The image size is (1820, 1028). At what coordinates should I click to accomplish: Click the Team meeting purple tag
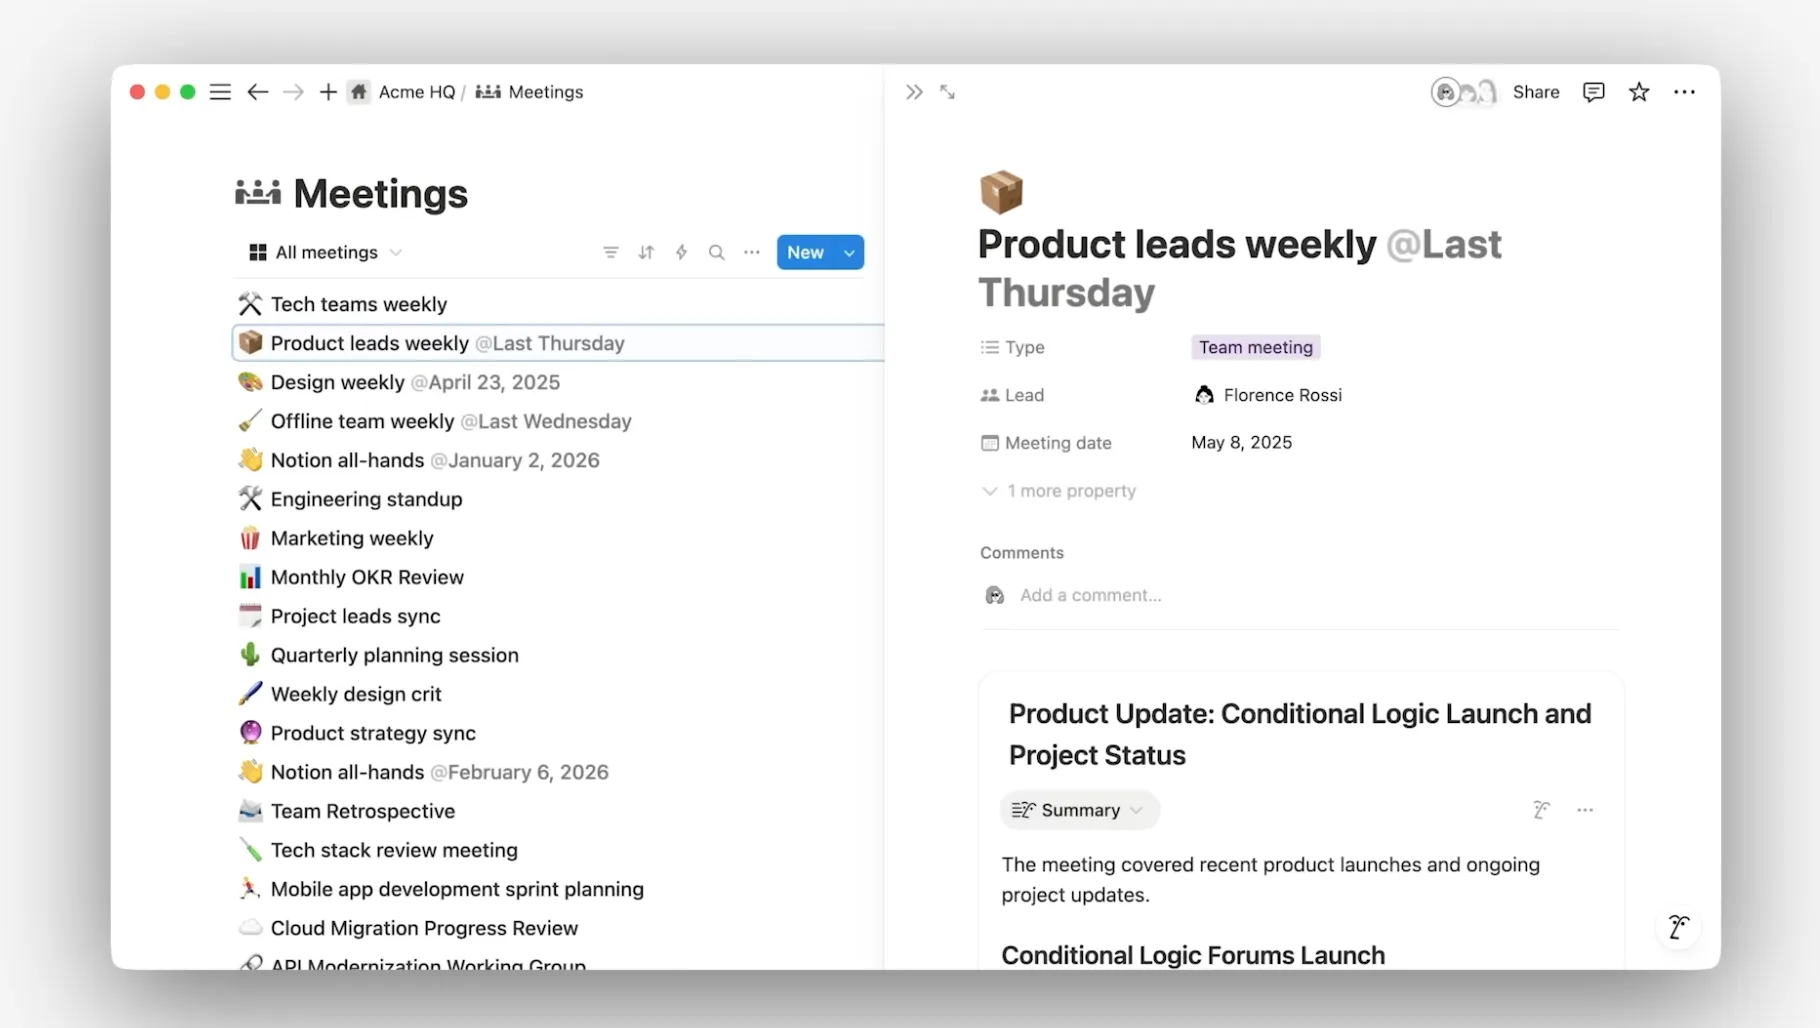(1256, 347)
